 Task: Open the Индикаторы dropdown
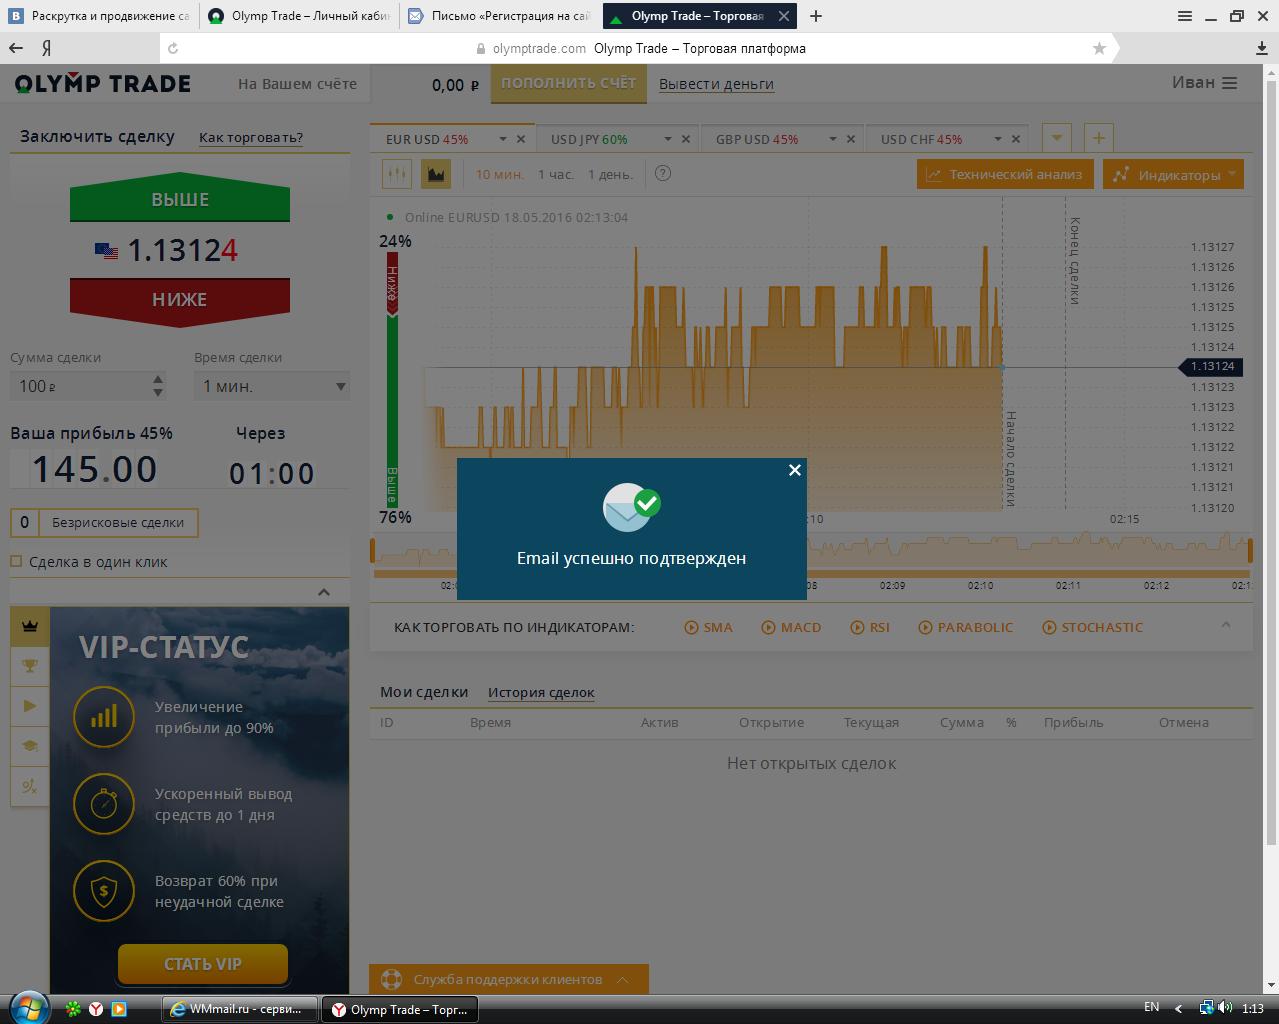click(x=1173, y=174)
